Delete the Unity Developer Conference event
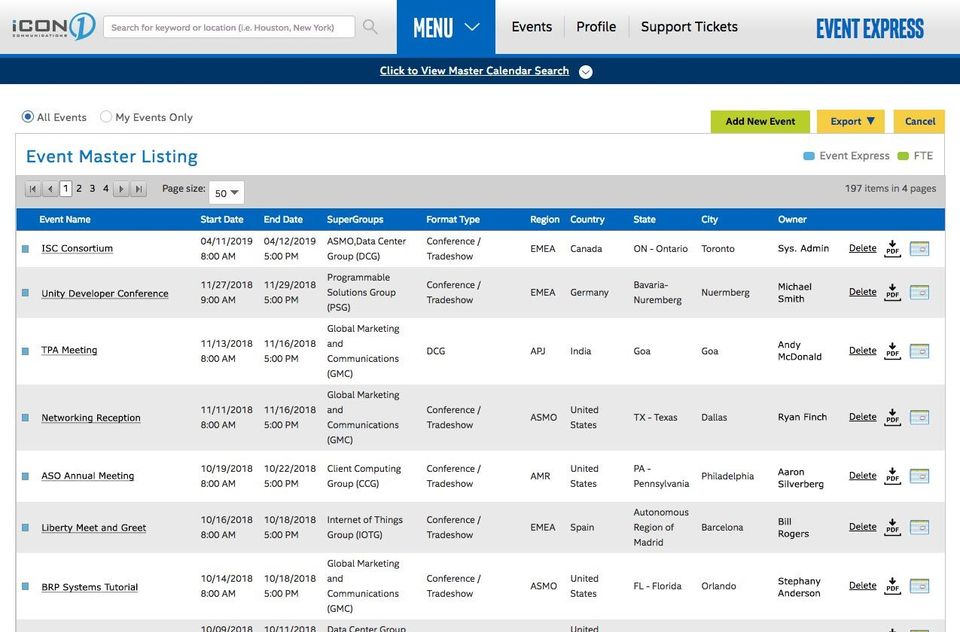Screen dimensions: 960x632 tap(863, 292)
